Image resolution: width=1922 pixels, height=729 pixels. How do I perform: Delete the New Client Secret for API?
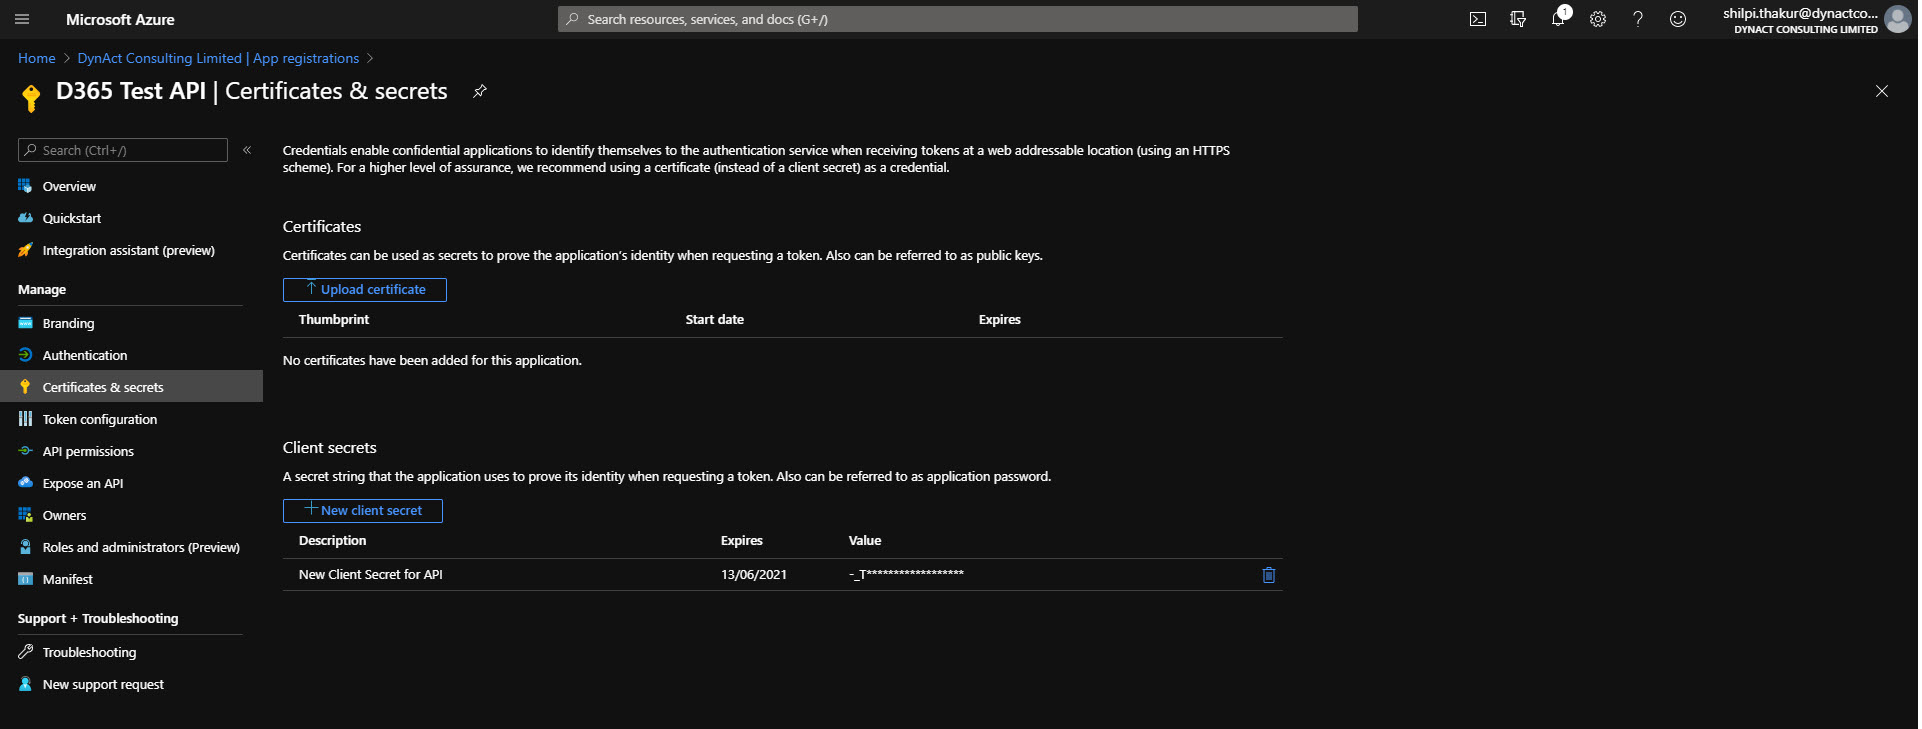pos(1269,575)
